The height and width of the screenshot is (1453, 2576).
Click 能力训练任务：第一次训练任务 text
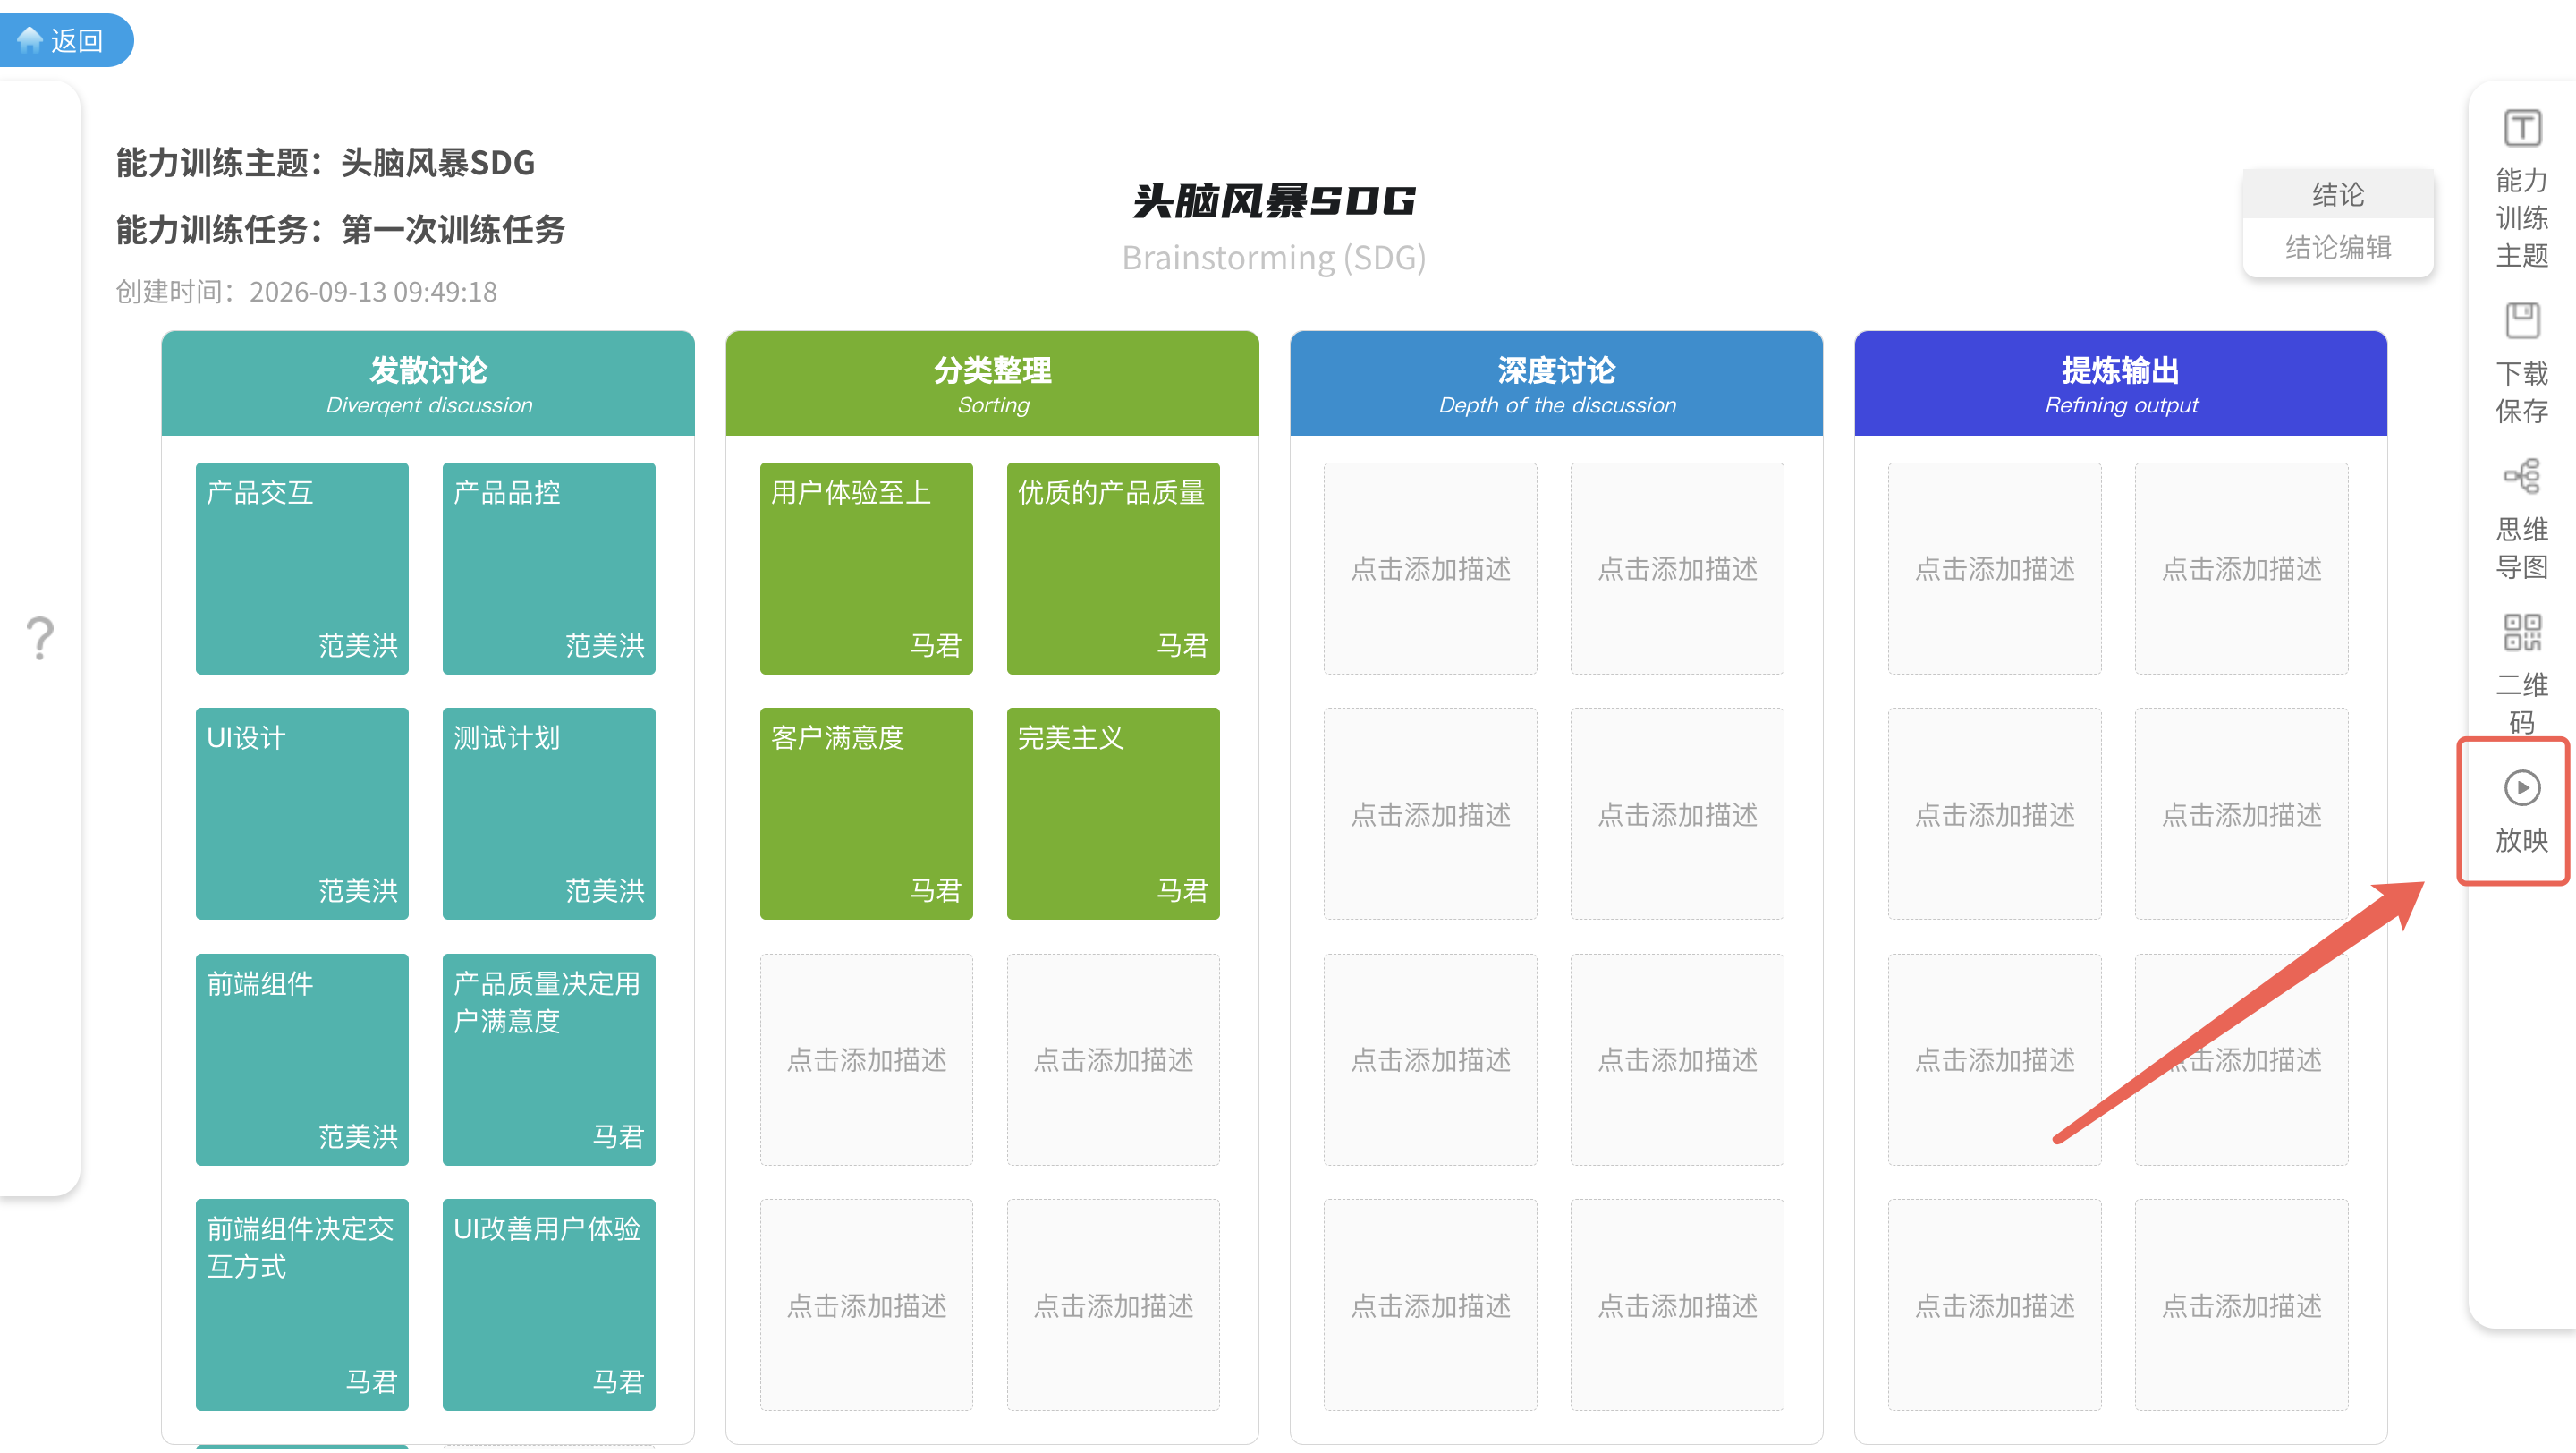(341, 229)
